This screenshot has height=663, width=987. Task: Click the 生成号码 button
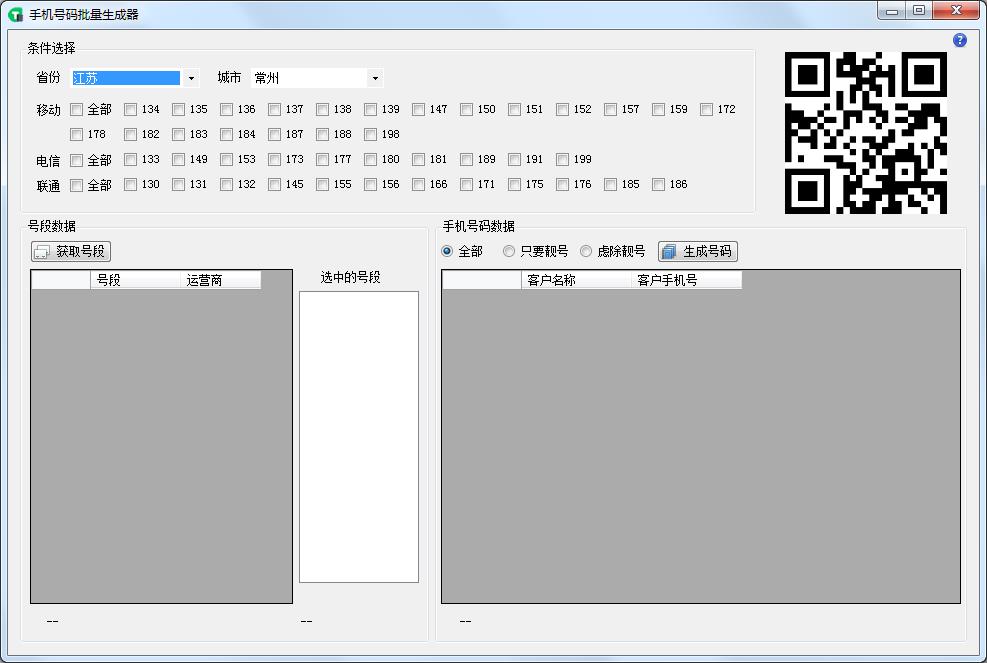(697, 251)
